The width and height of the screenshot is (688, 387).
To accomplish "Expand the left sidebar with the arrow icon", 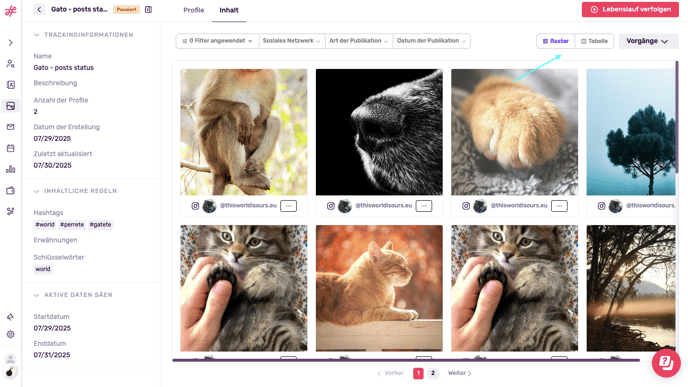I will click(11, 43).
